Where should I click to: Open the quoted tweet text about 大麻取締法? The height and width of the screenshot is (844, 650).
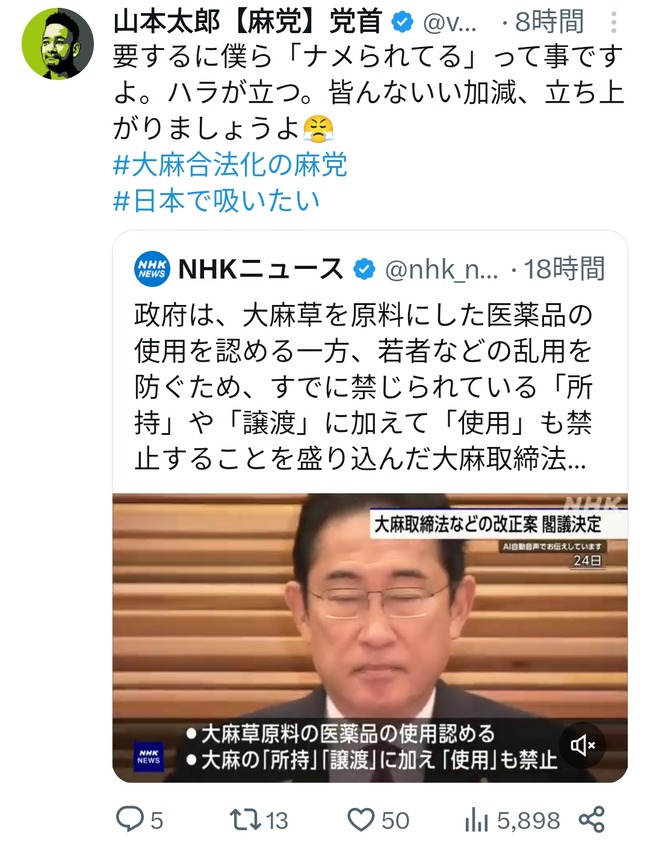(x=363, y=386)
